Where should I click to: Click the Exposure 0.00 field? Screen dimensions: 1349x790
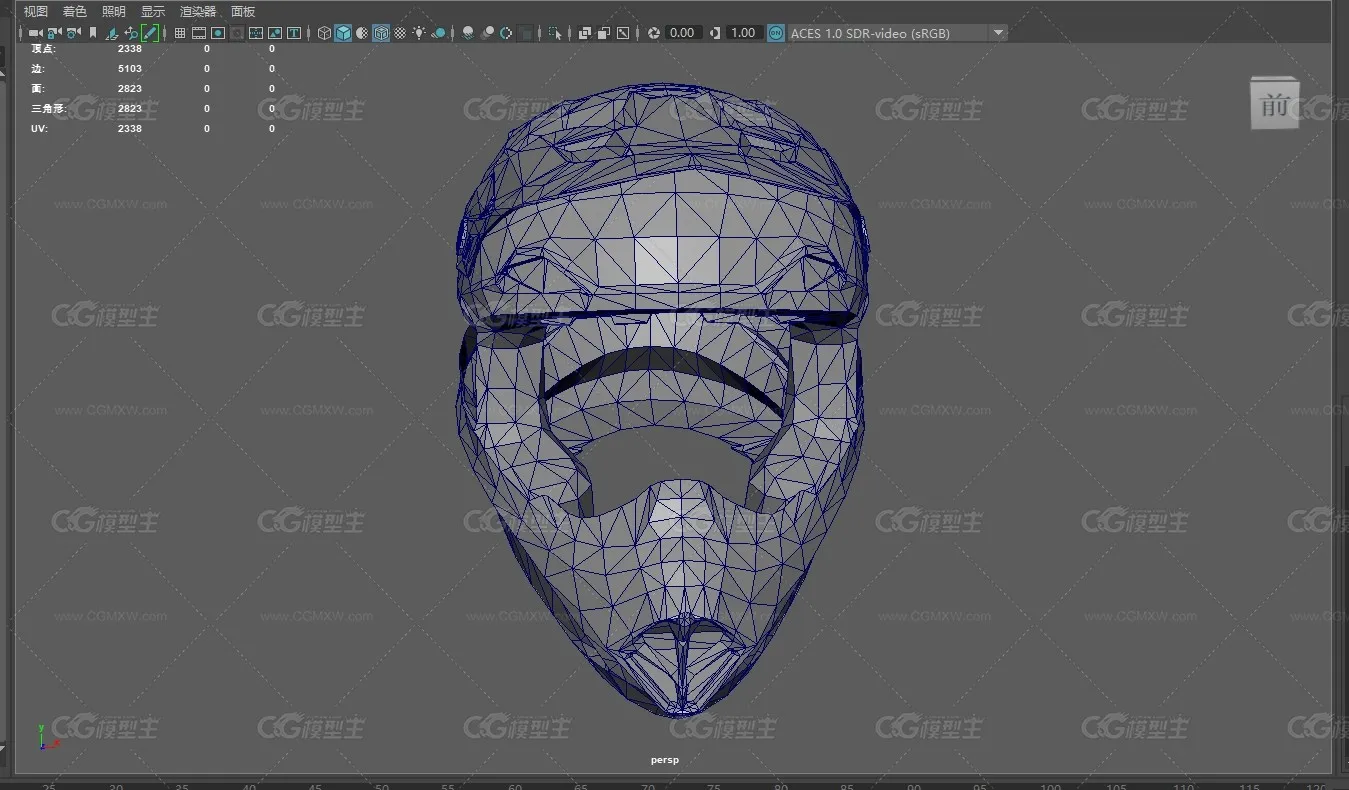click(683, 33)
